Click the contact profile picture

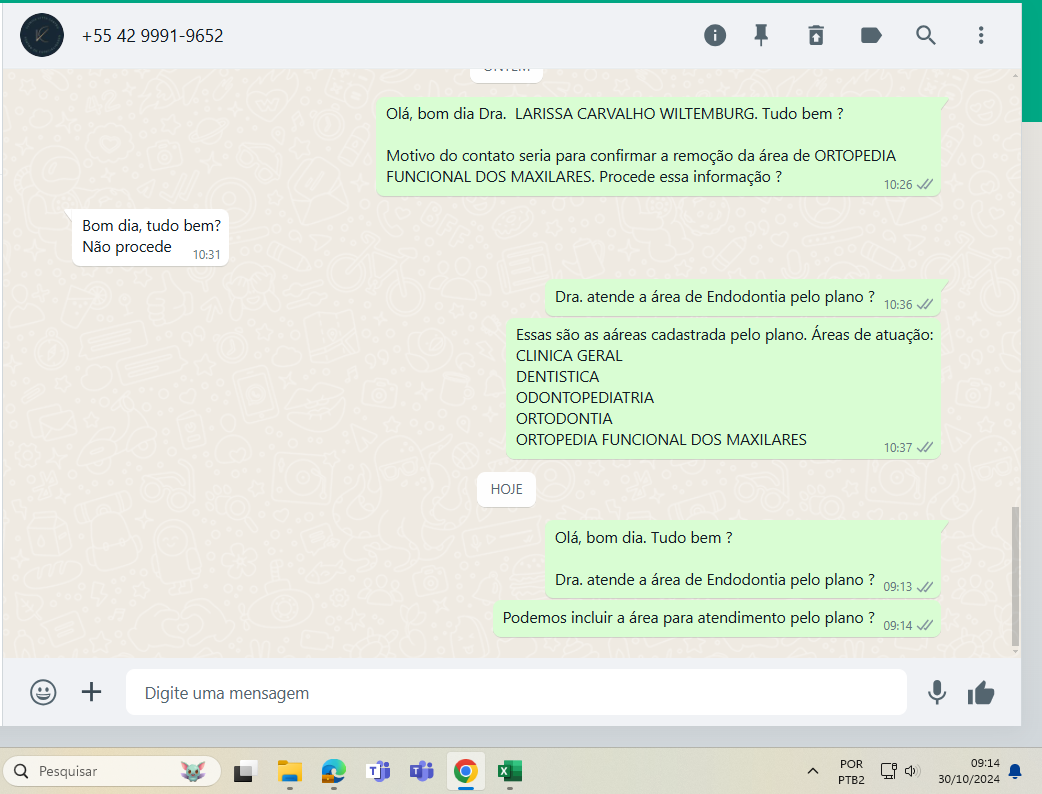coord(42,35)
